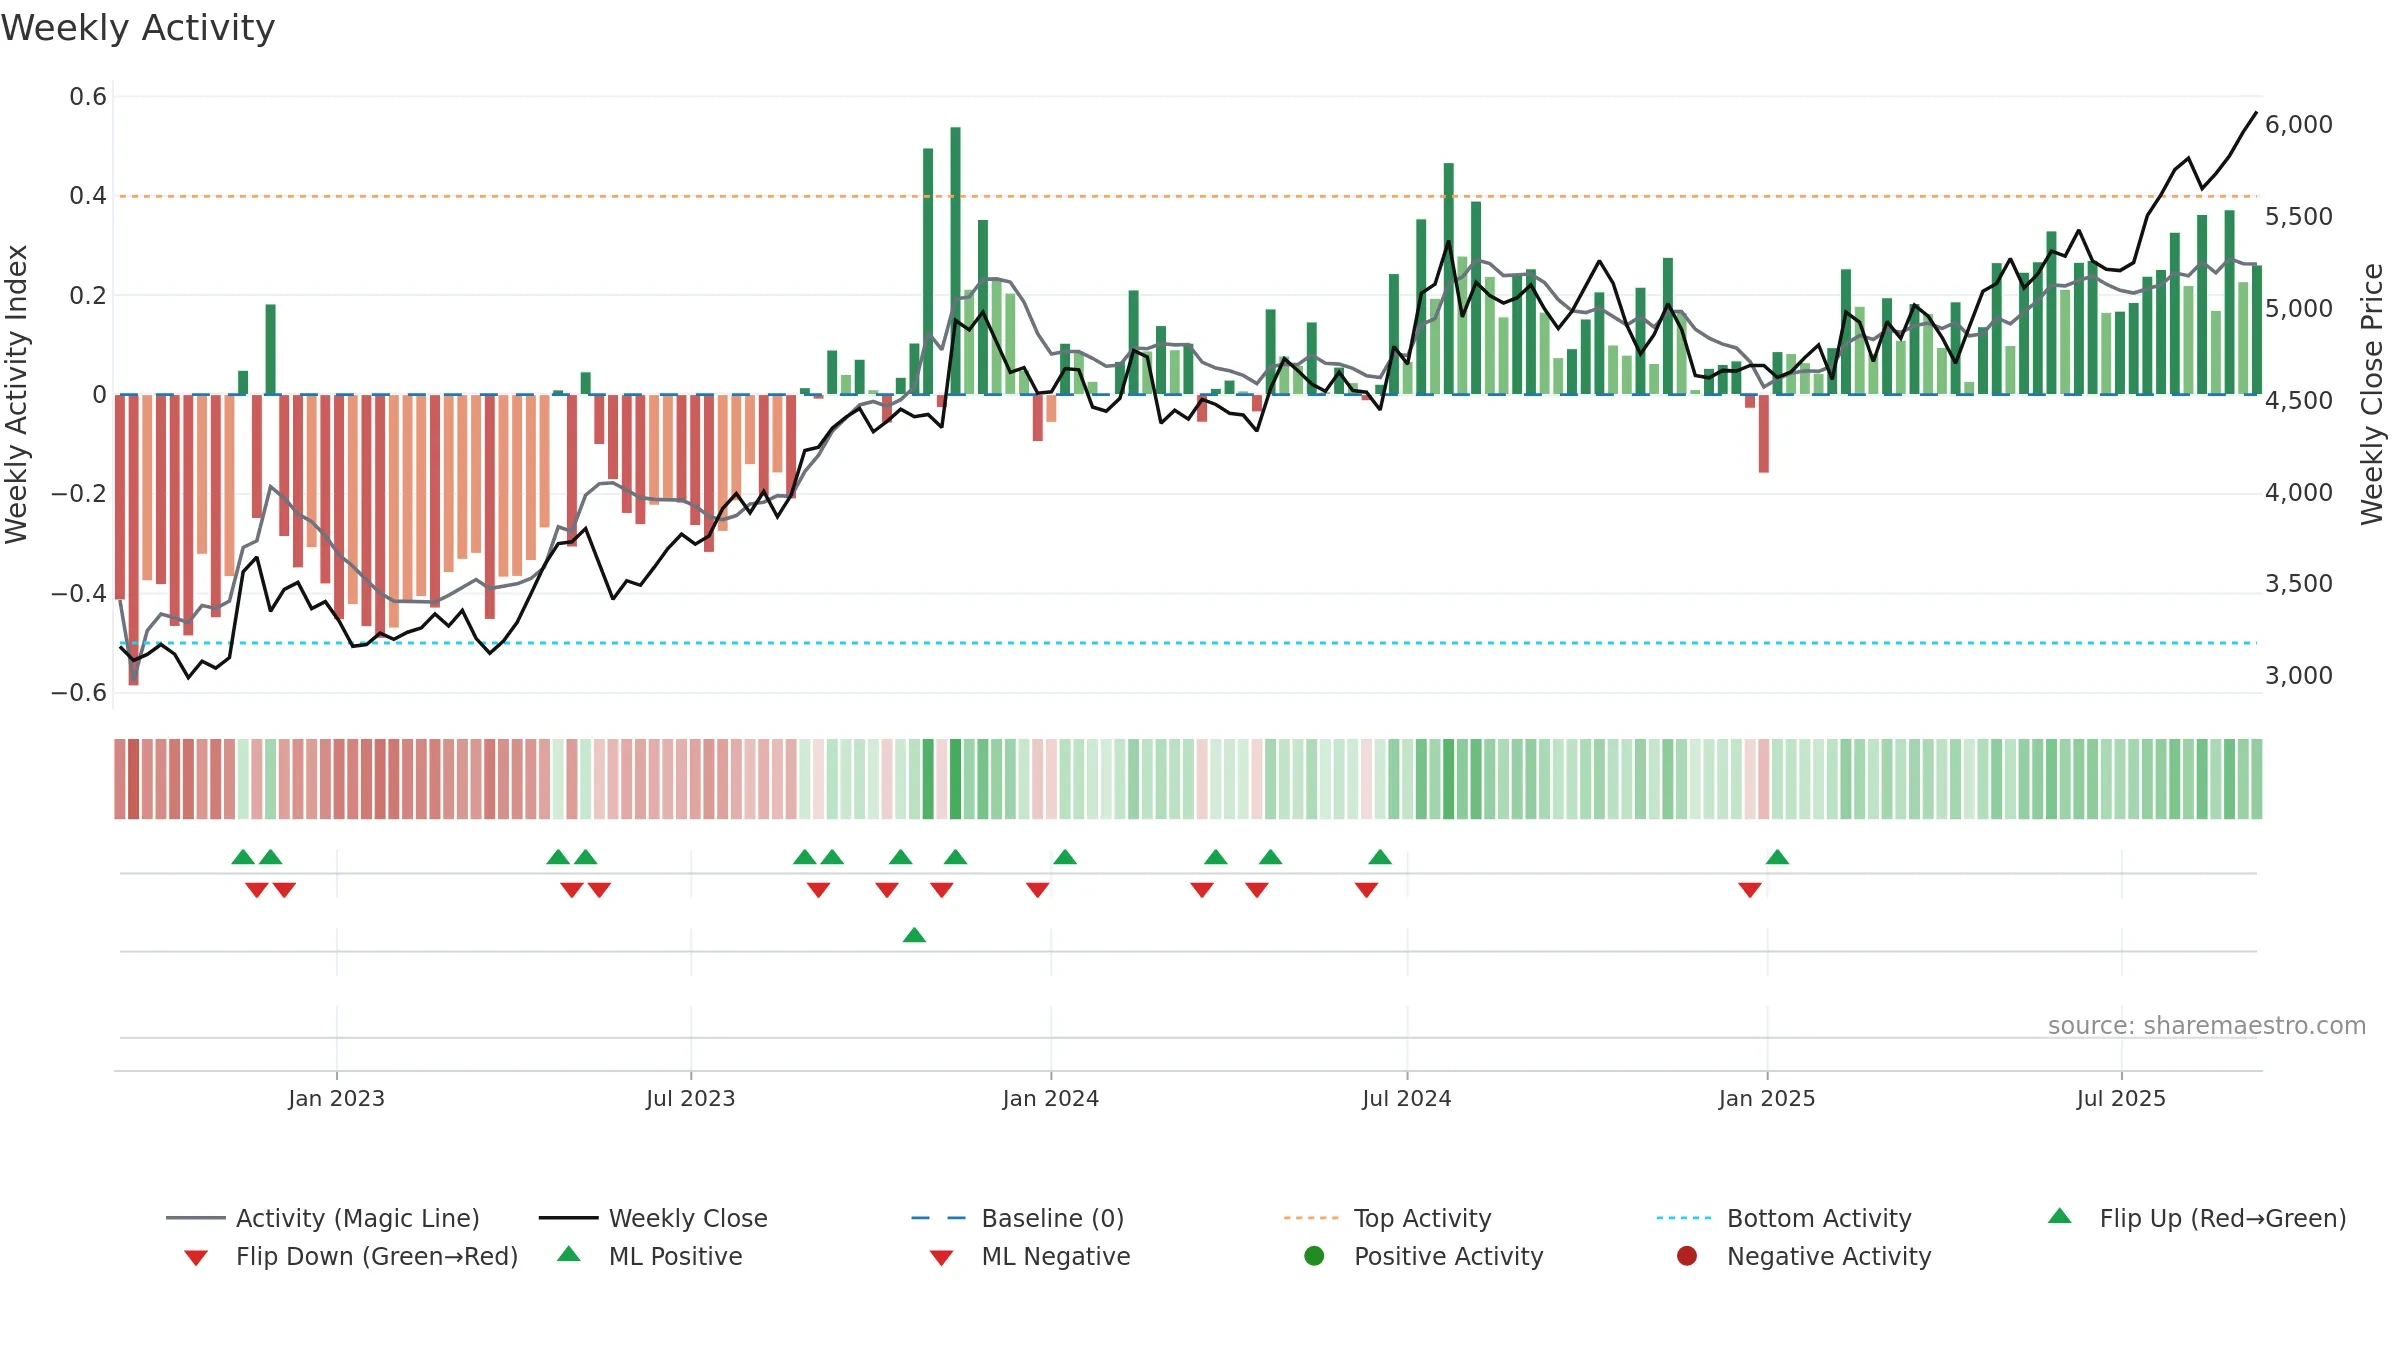Toggle Activity (Magic Line) legend entry
Image resolution: width=2400 pixels, height=1350 pixels.
tap(323, 1218)
